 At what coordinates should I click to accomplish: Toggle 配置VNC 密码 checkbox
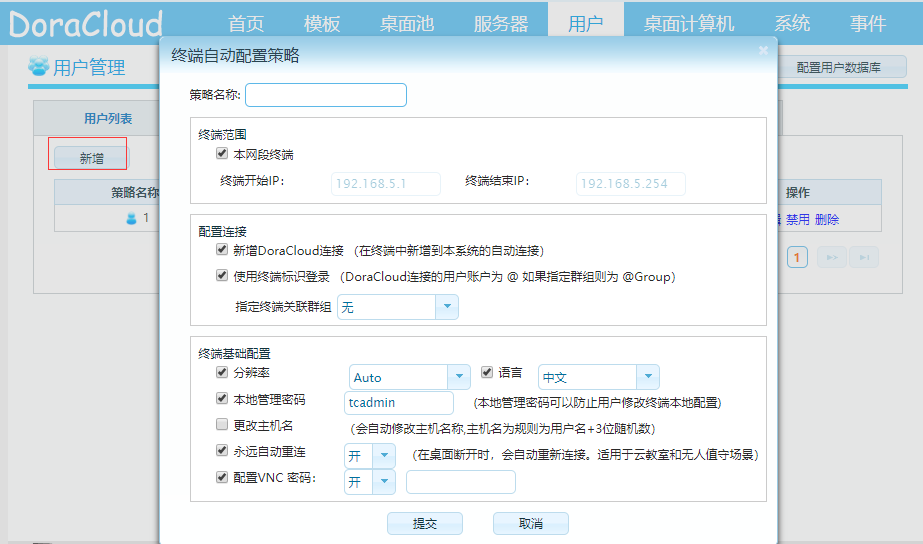[x=222, y=477]
